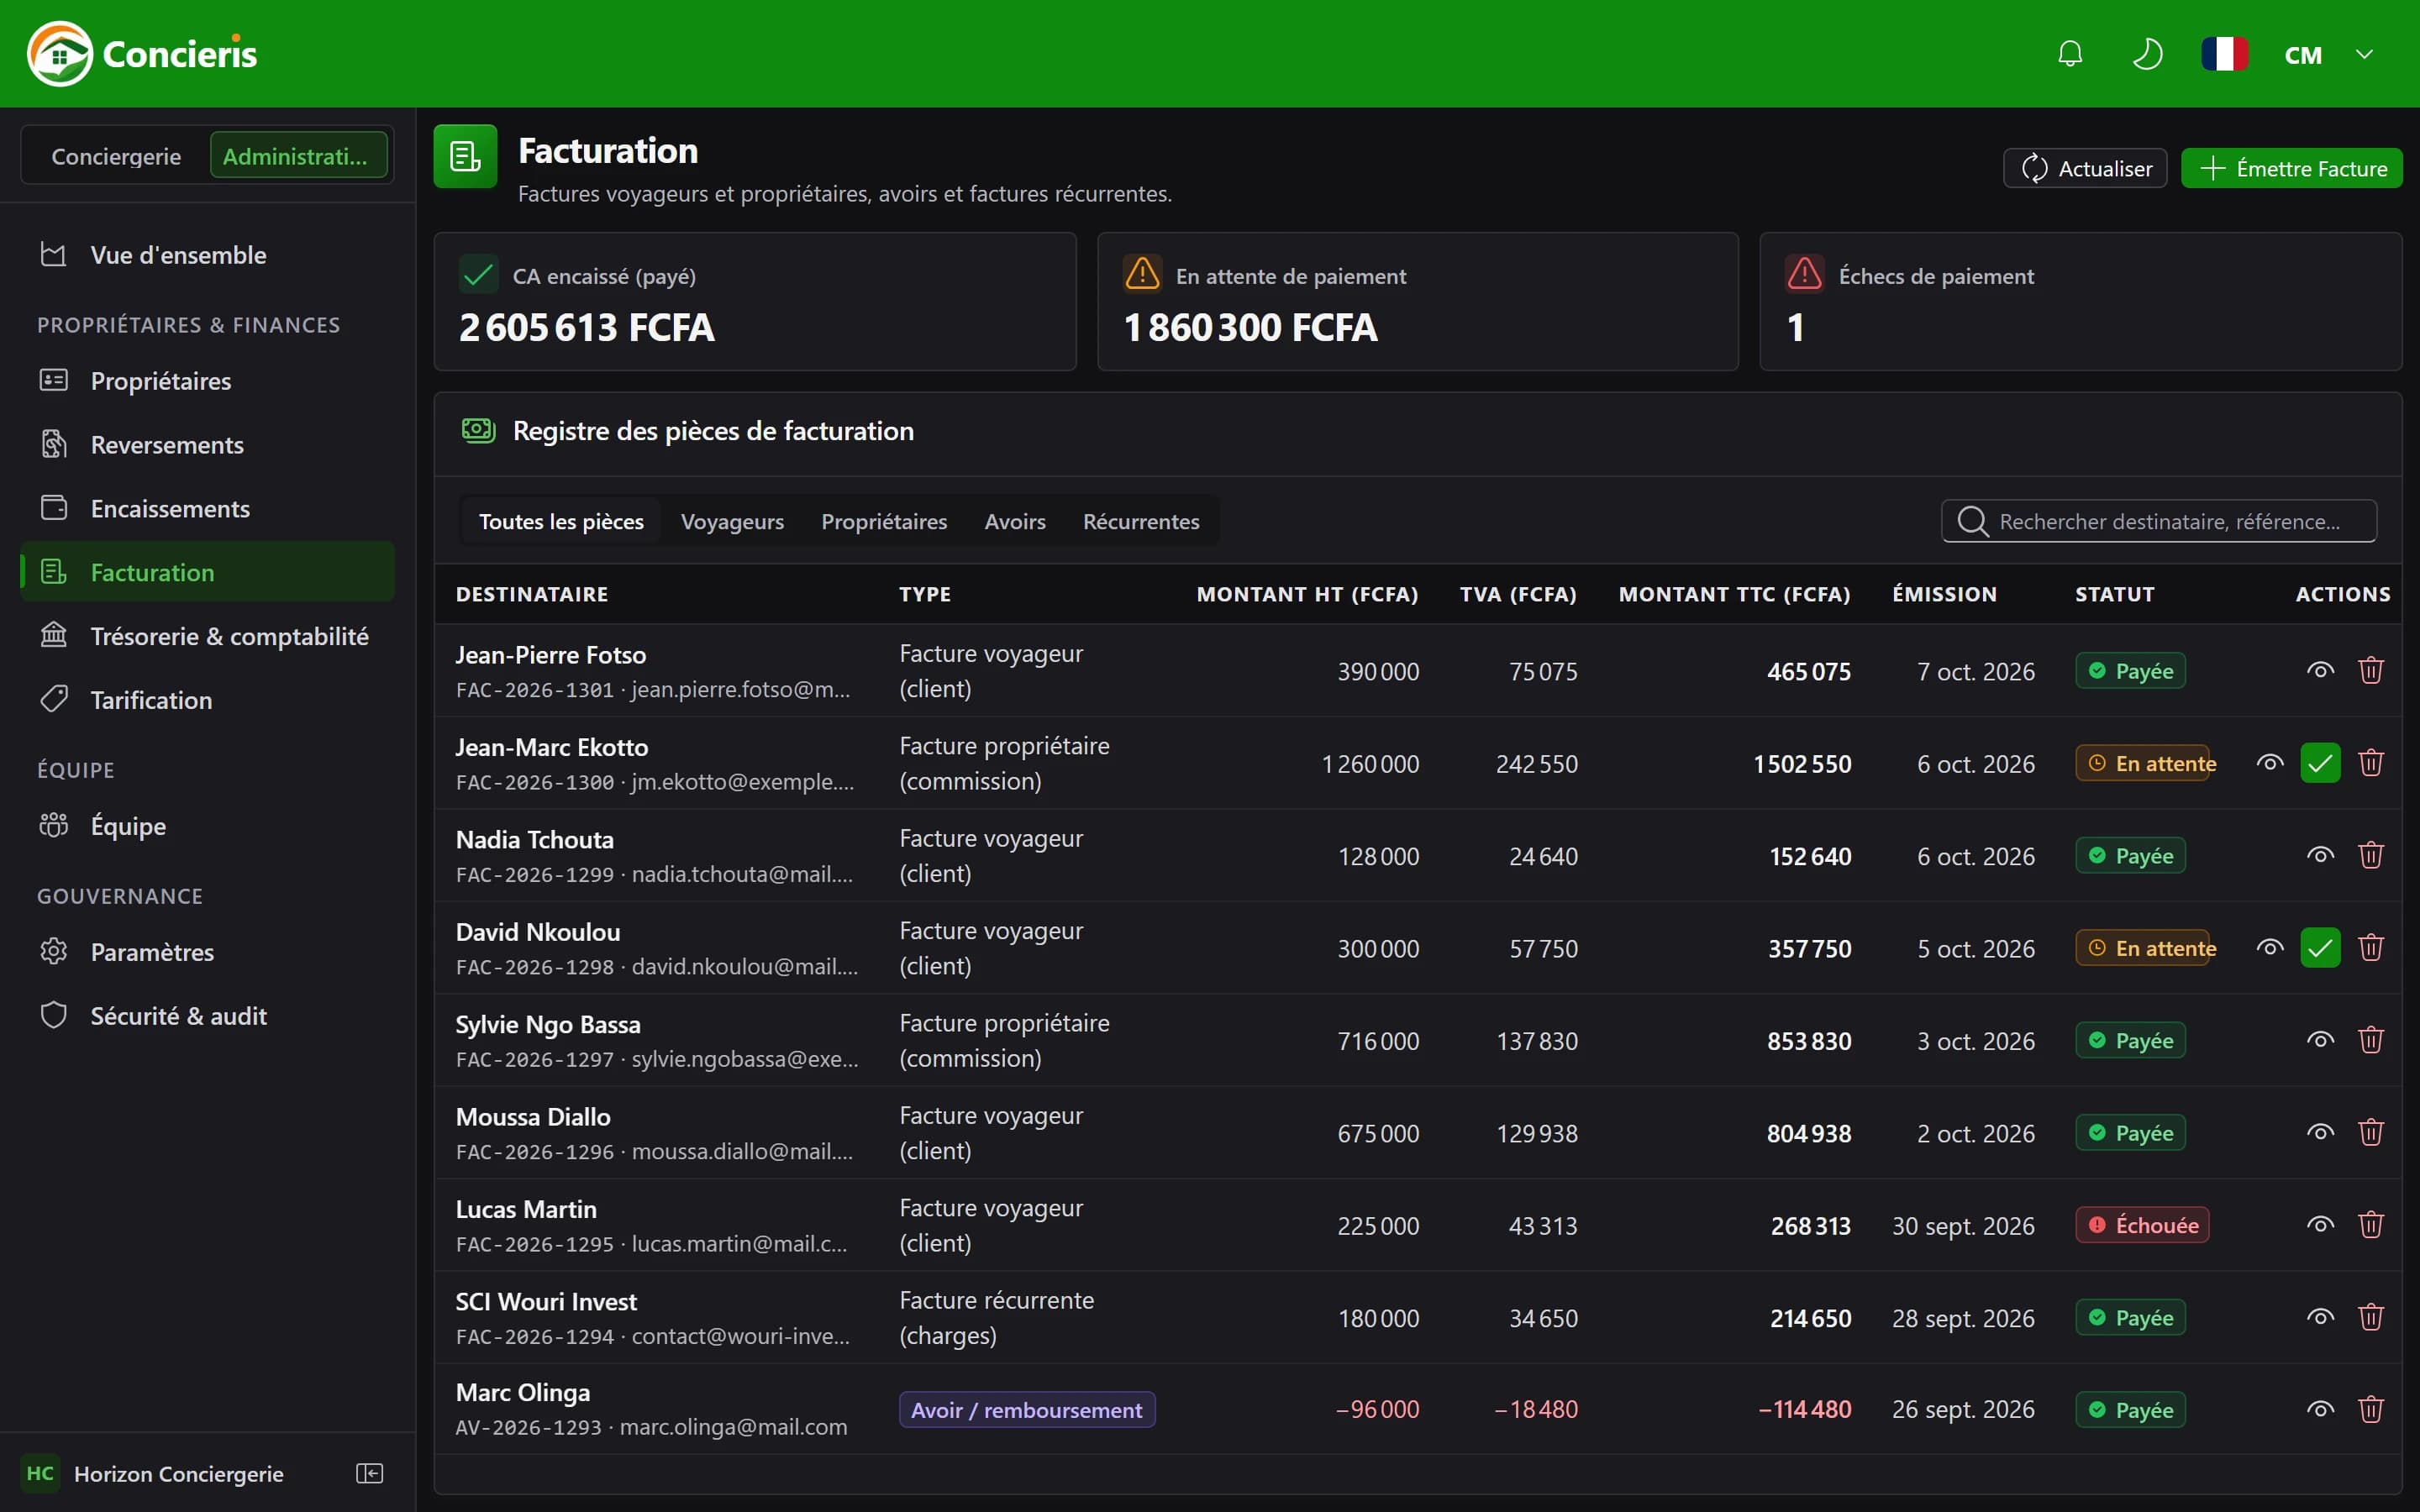Image resolution: width=2420 pixels, height=1512 pixels.
Task: Switch to the Avoirs tab
Action: pos(1014,521)
